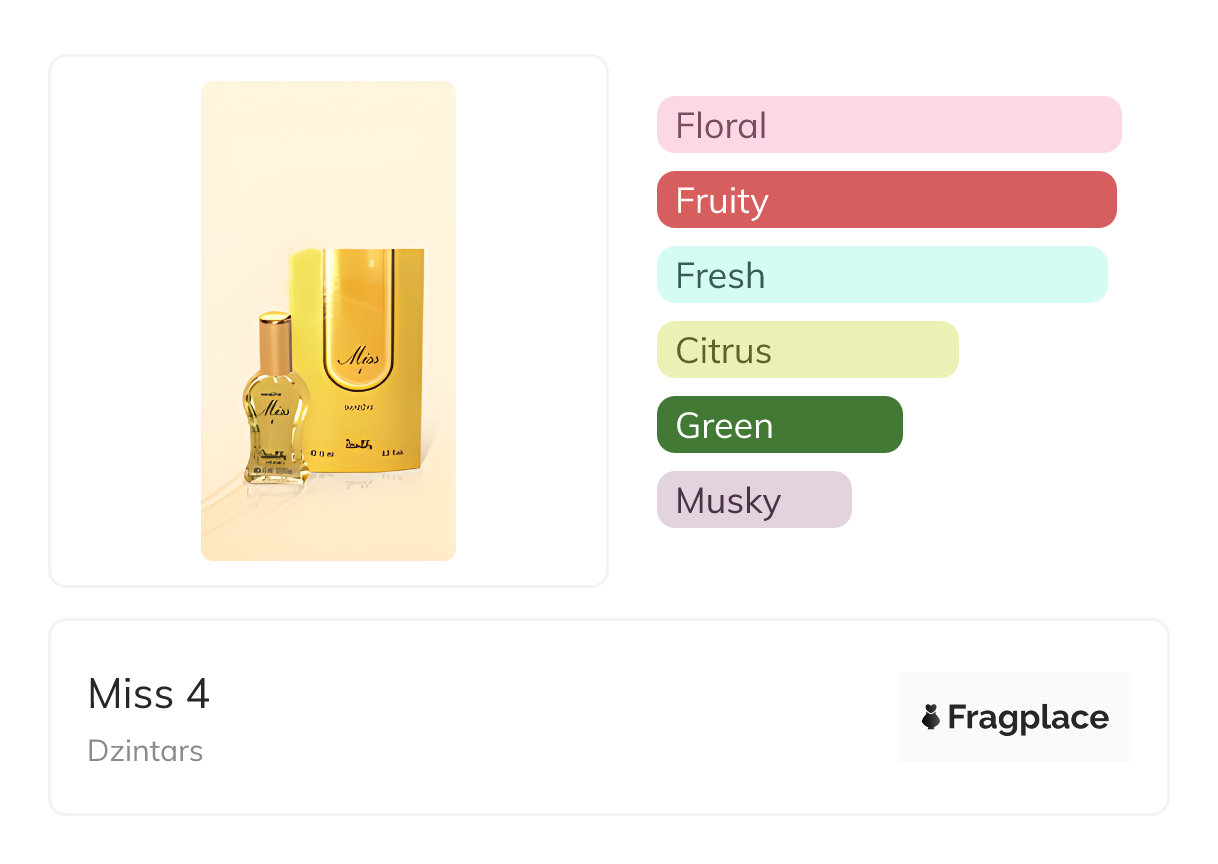
Task: Click the Miss label on the glass bottle
Action: (x=274, y=410)
